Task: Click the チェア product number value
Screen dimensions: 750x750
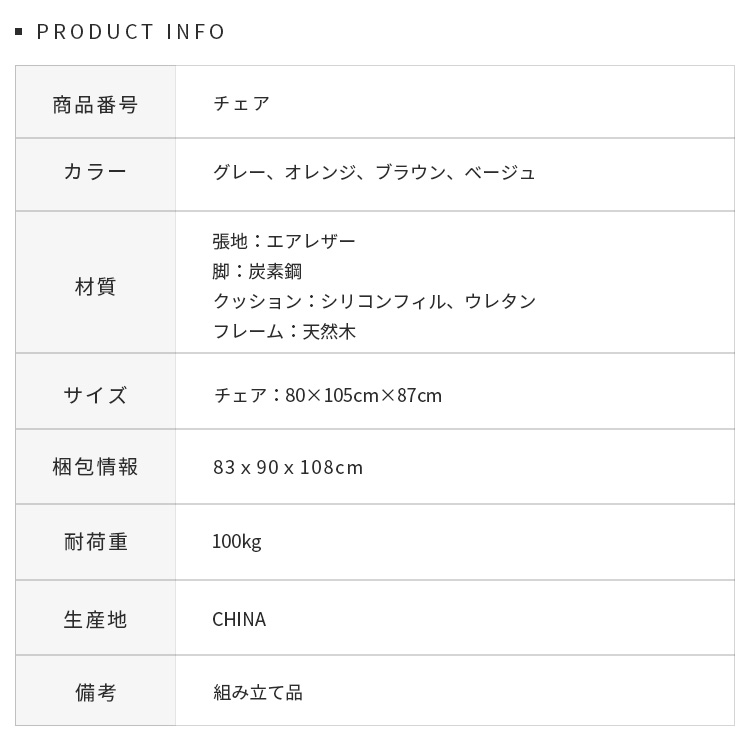Action: coord(241,103)
